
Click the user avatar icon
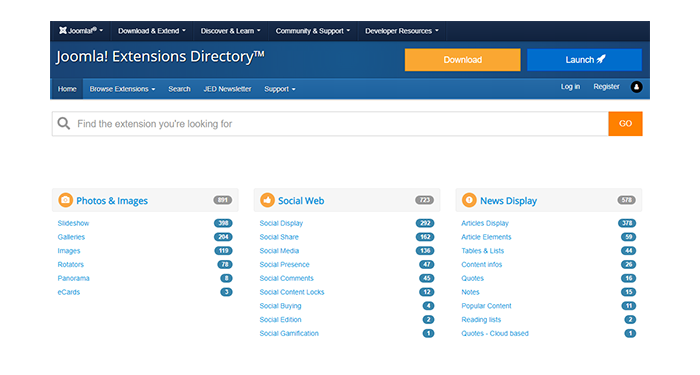coord(637,87)
